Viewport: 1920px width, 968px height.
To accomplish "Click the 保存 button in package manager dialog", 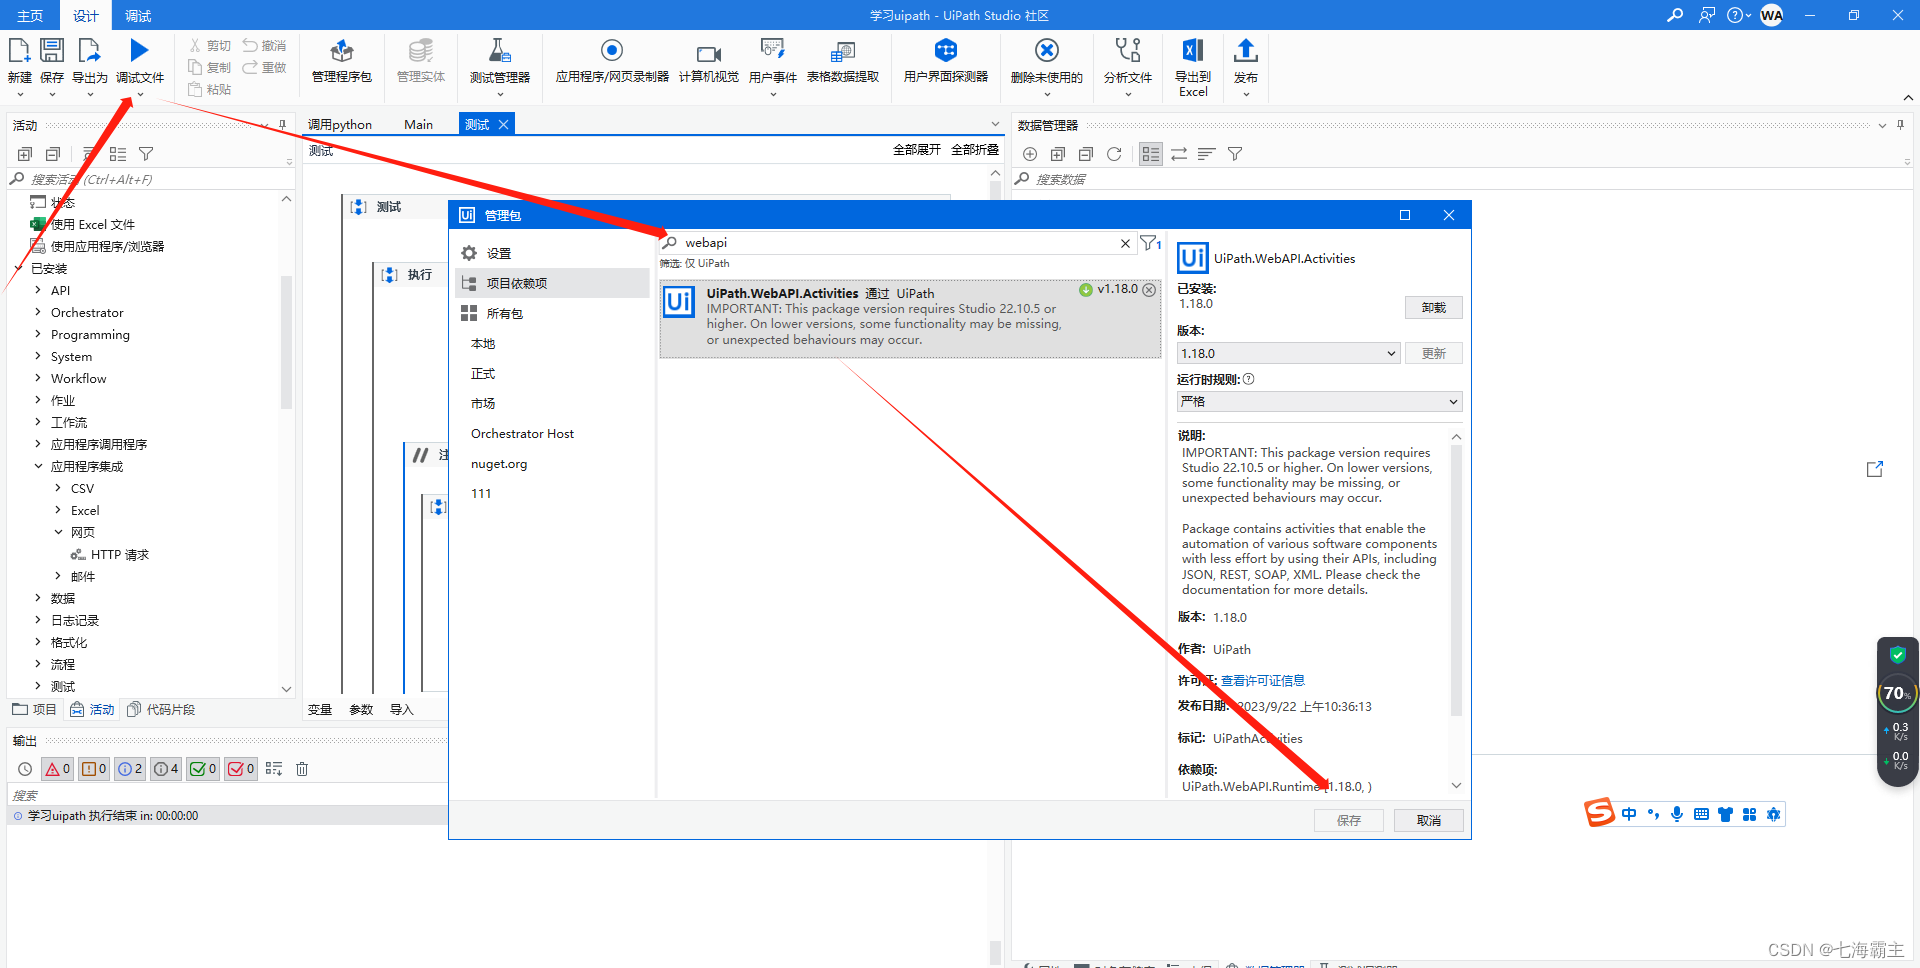I will [1349, 820].
